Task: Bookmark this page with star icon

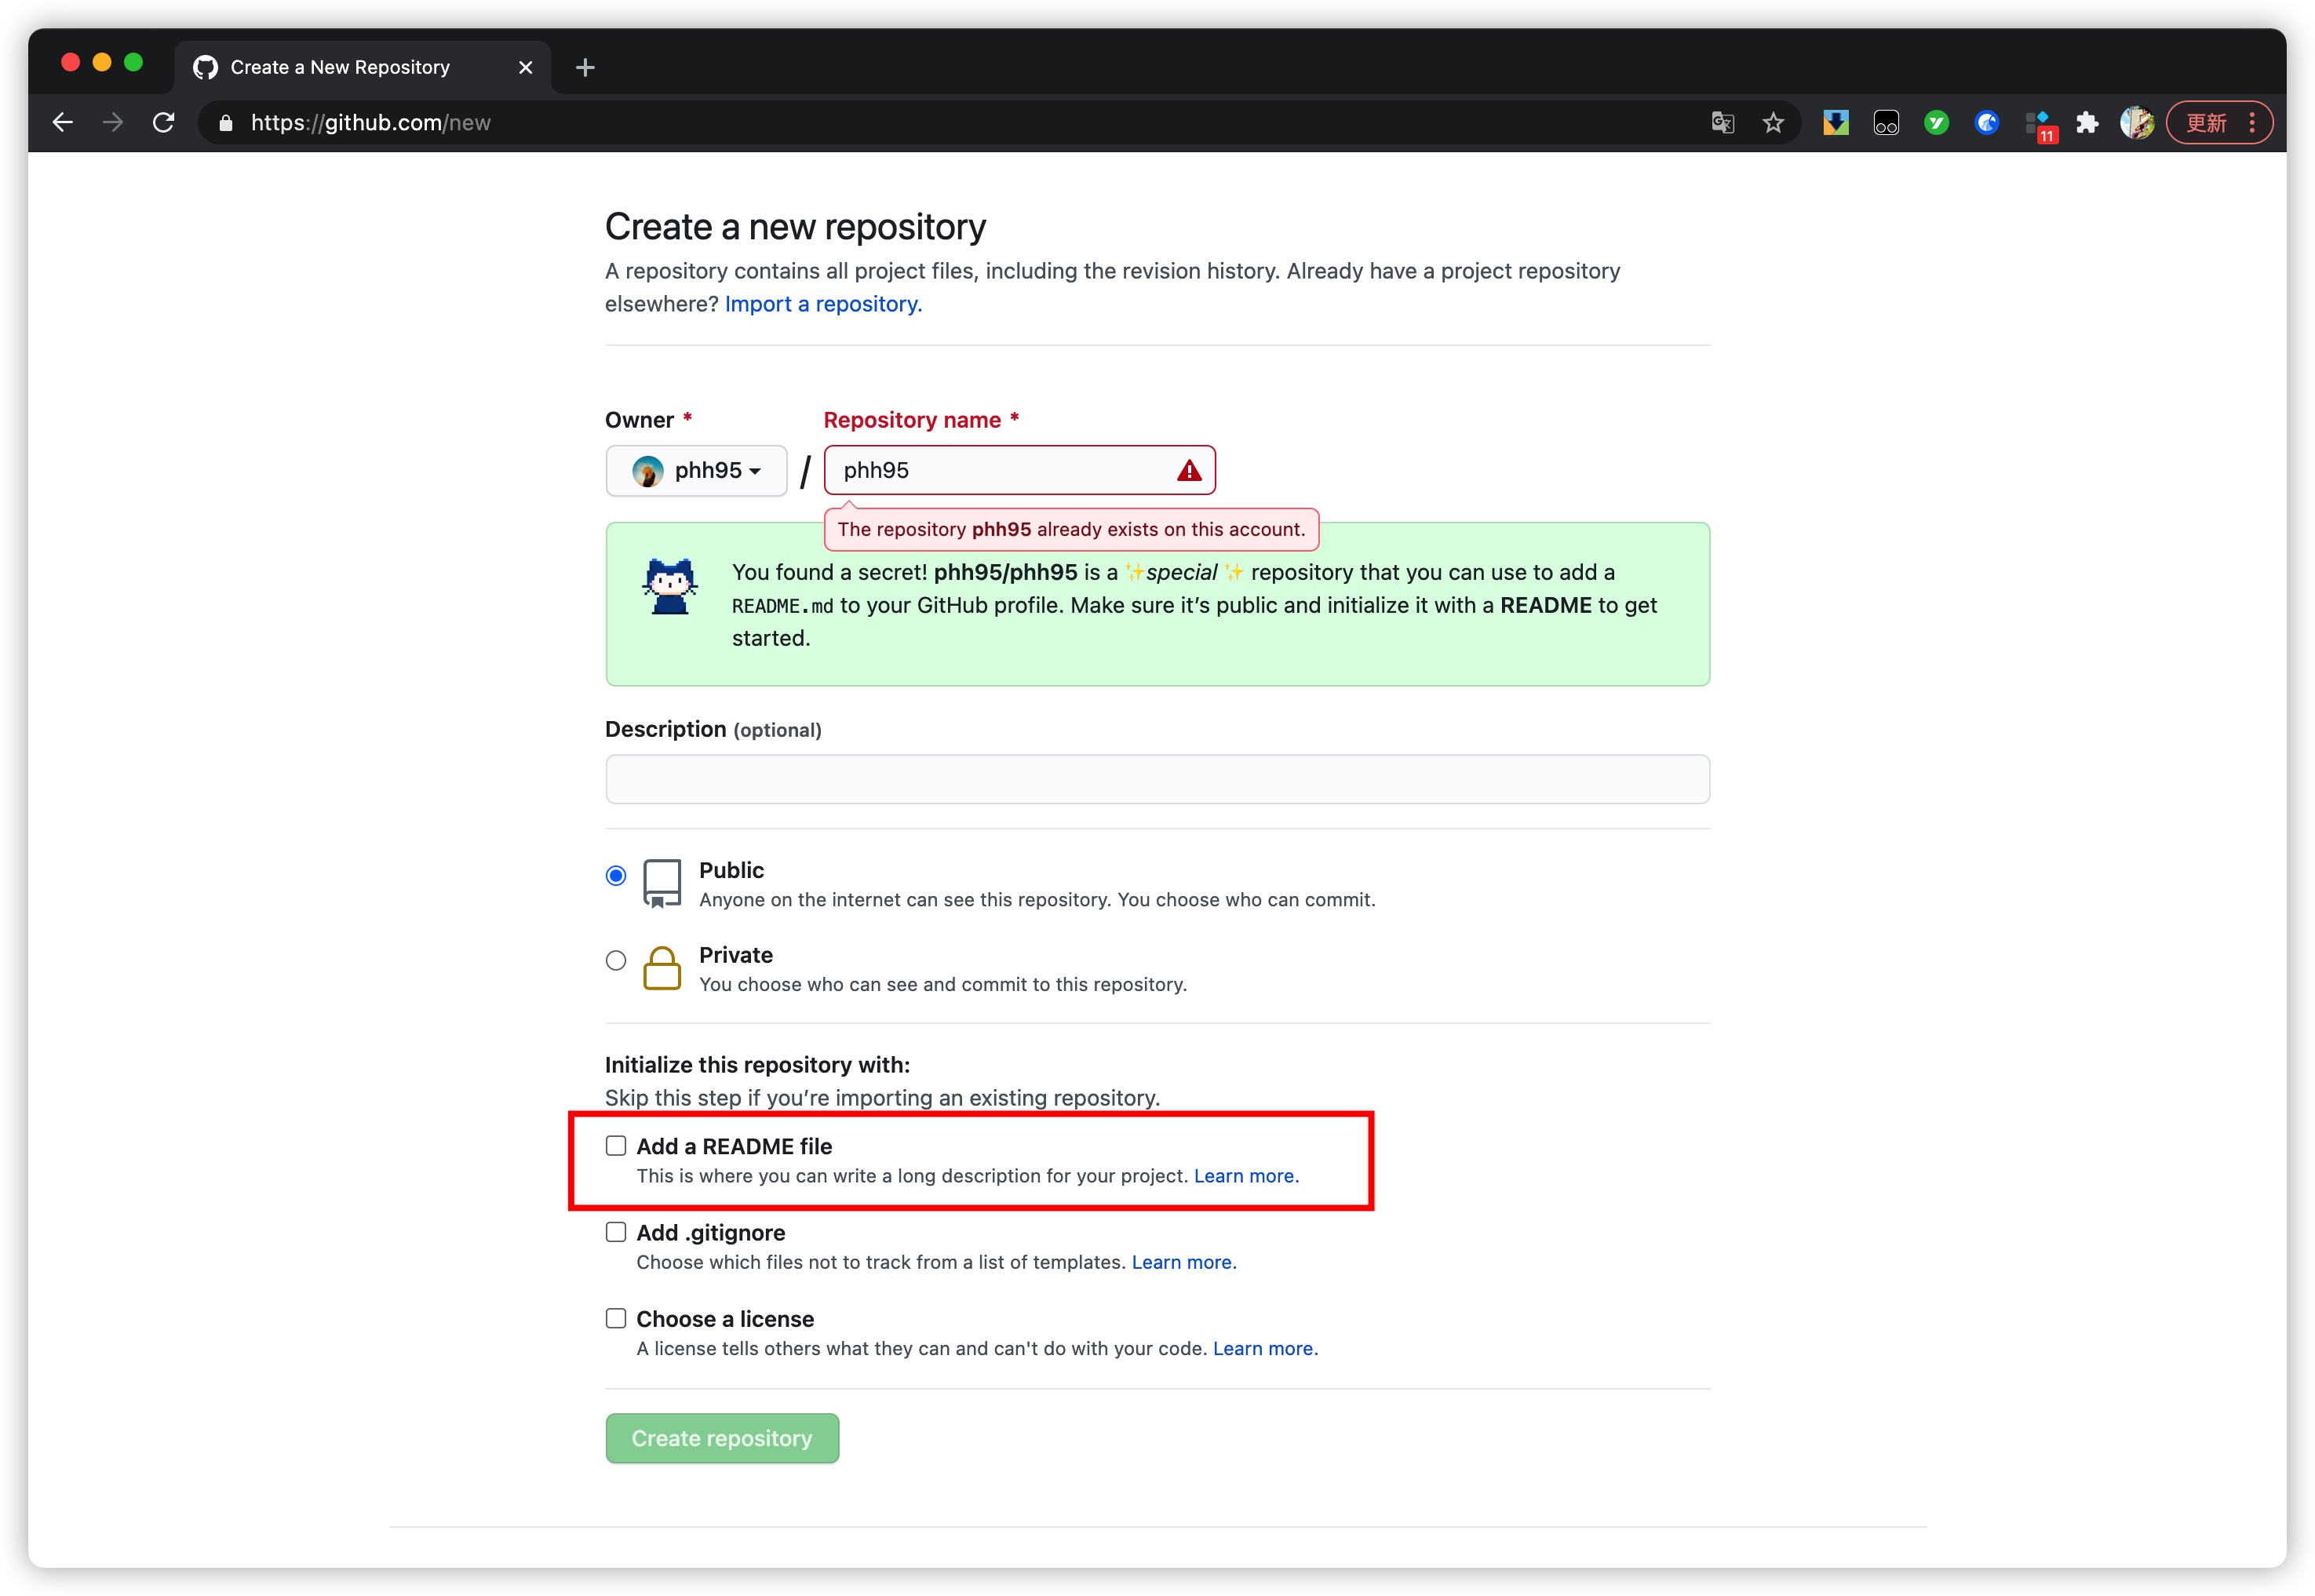Action: tap(1773, 123)
